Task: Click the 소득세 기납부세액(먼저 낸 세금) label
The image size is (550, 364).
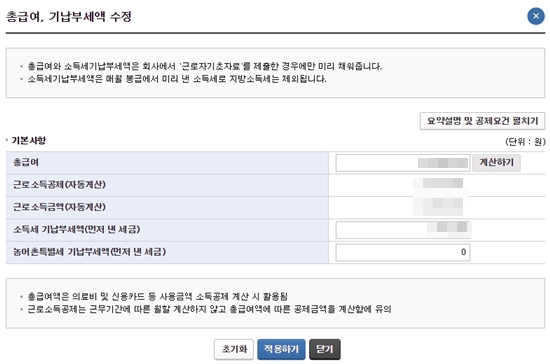Action: pos(76,229)
